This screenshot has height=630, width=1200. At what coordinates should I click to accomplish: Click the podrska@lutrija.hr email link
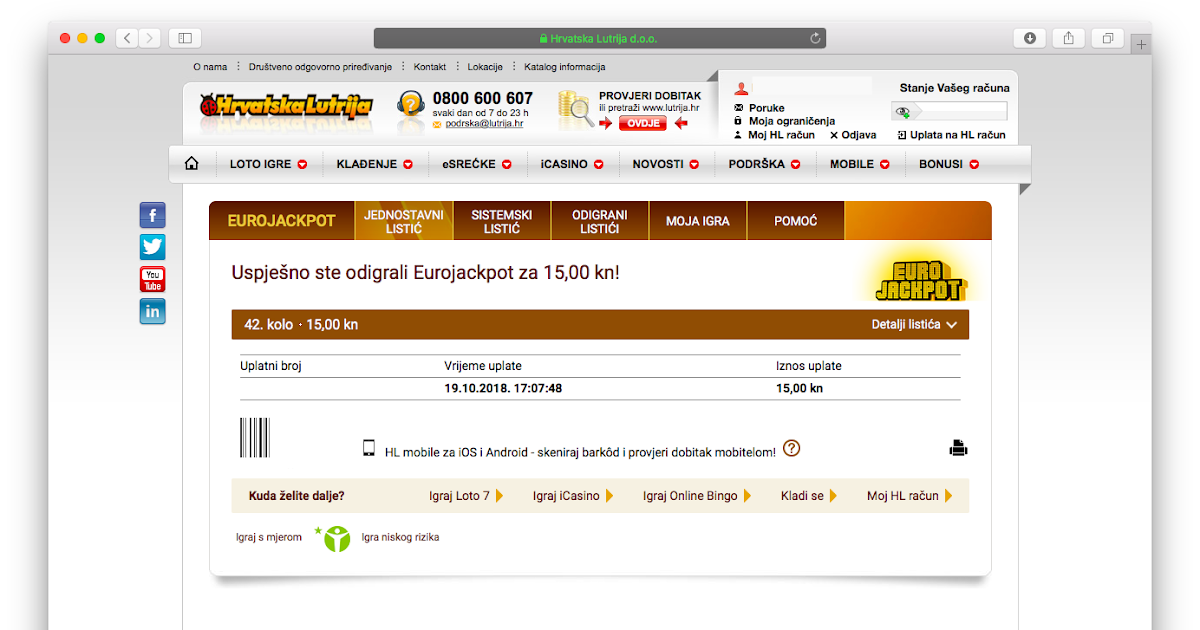point(484,123)
